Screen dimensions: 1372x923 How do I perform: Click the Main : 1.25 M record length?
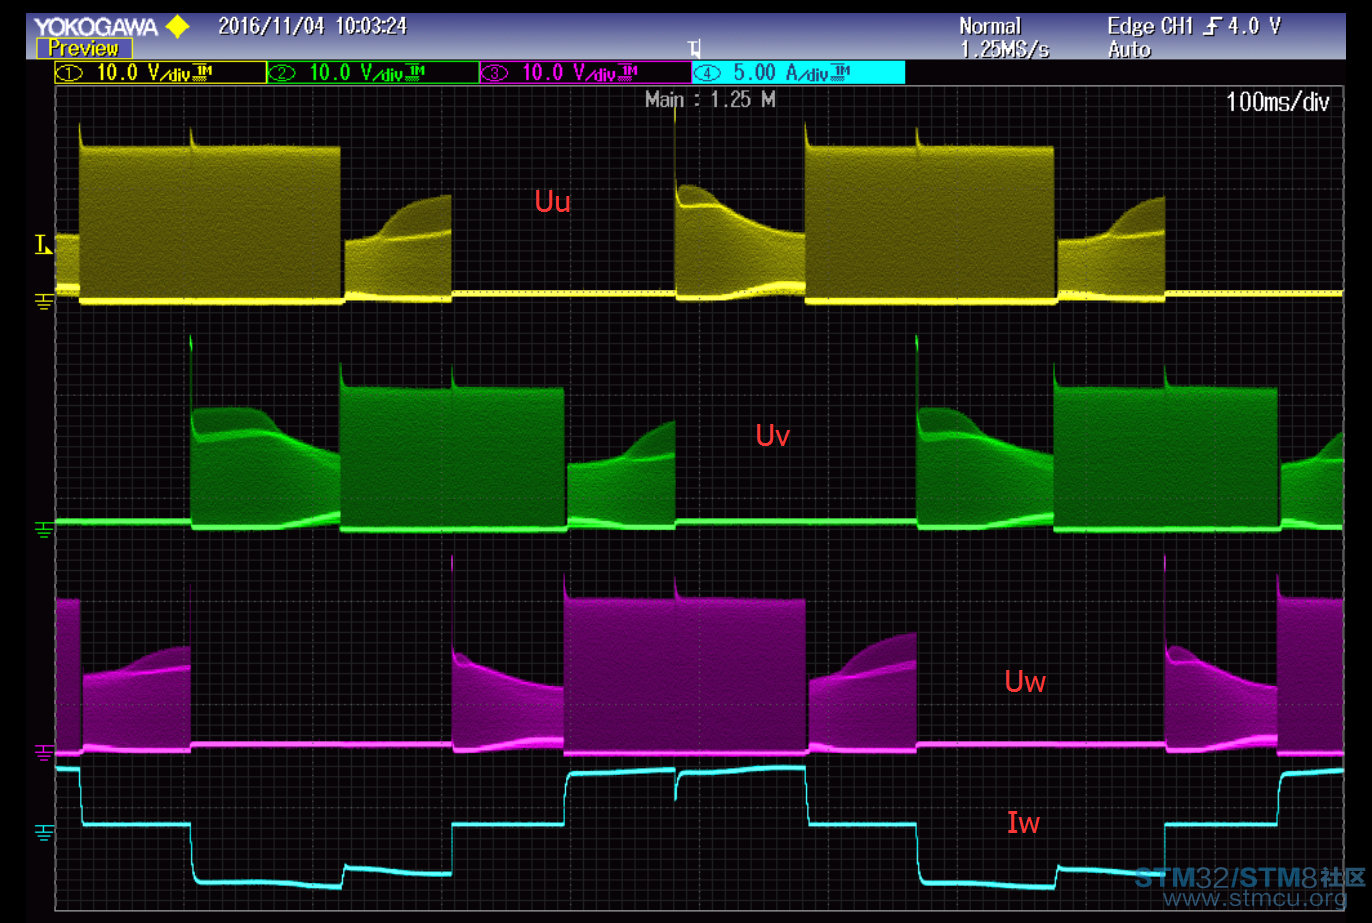tap(710, 99)
